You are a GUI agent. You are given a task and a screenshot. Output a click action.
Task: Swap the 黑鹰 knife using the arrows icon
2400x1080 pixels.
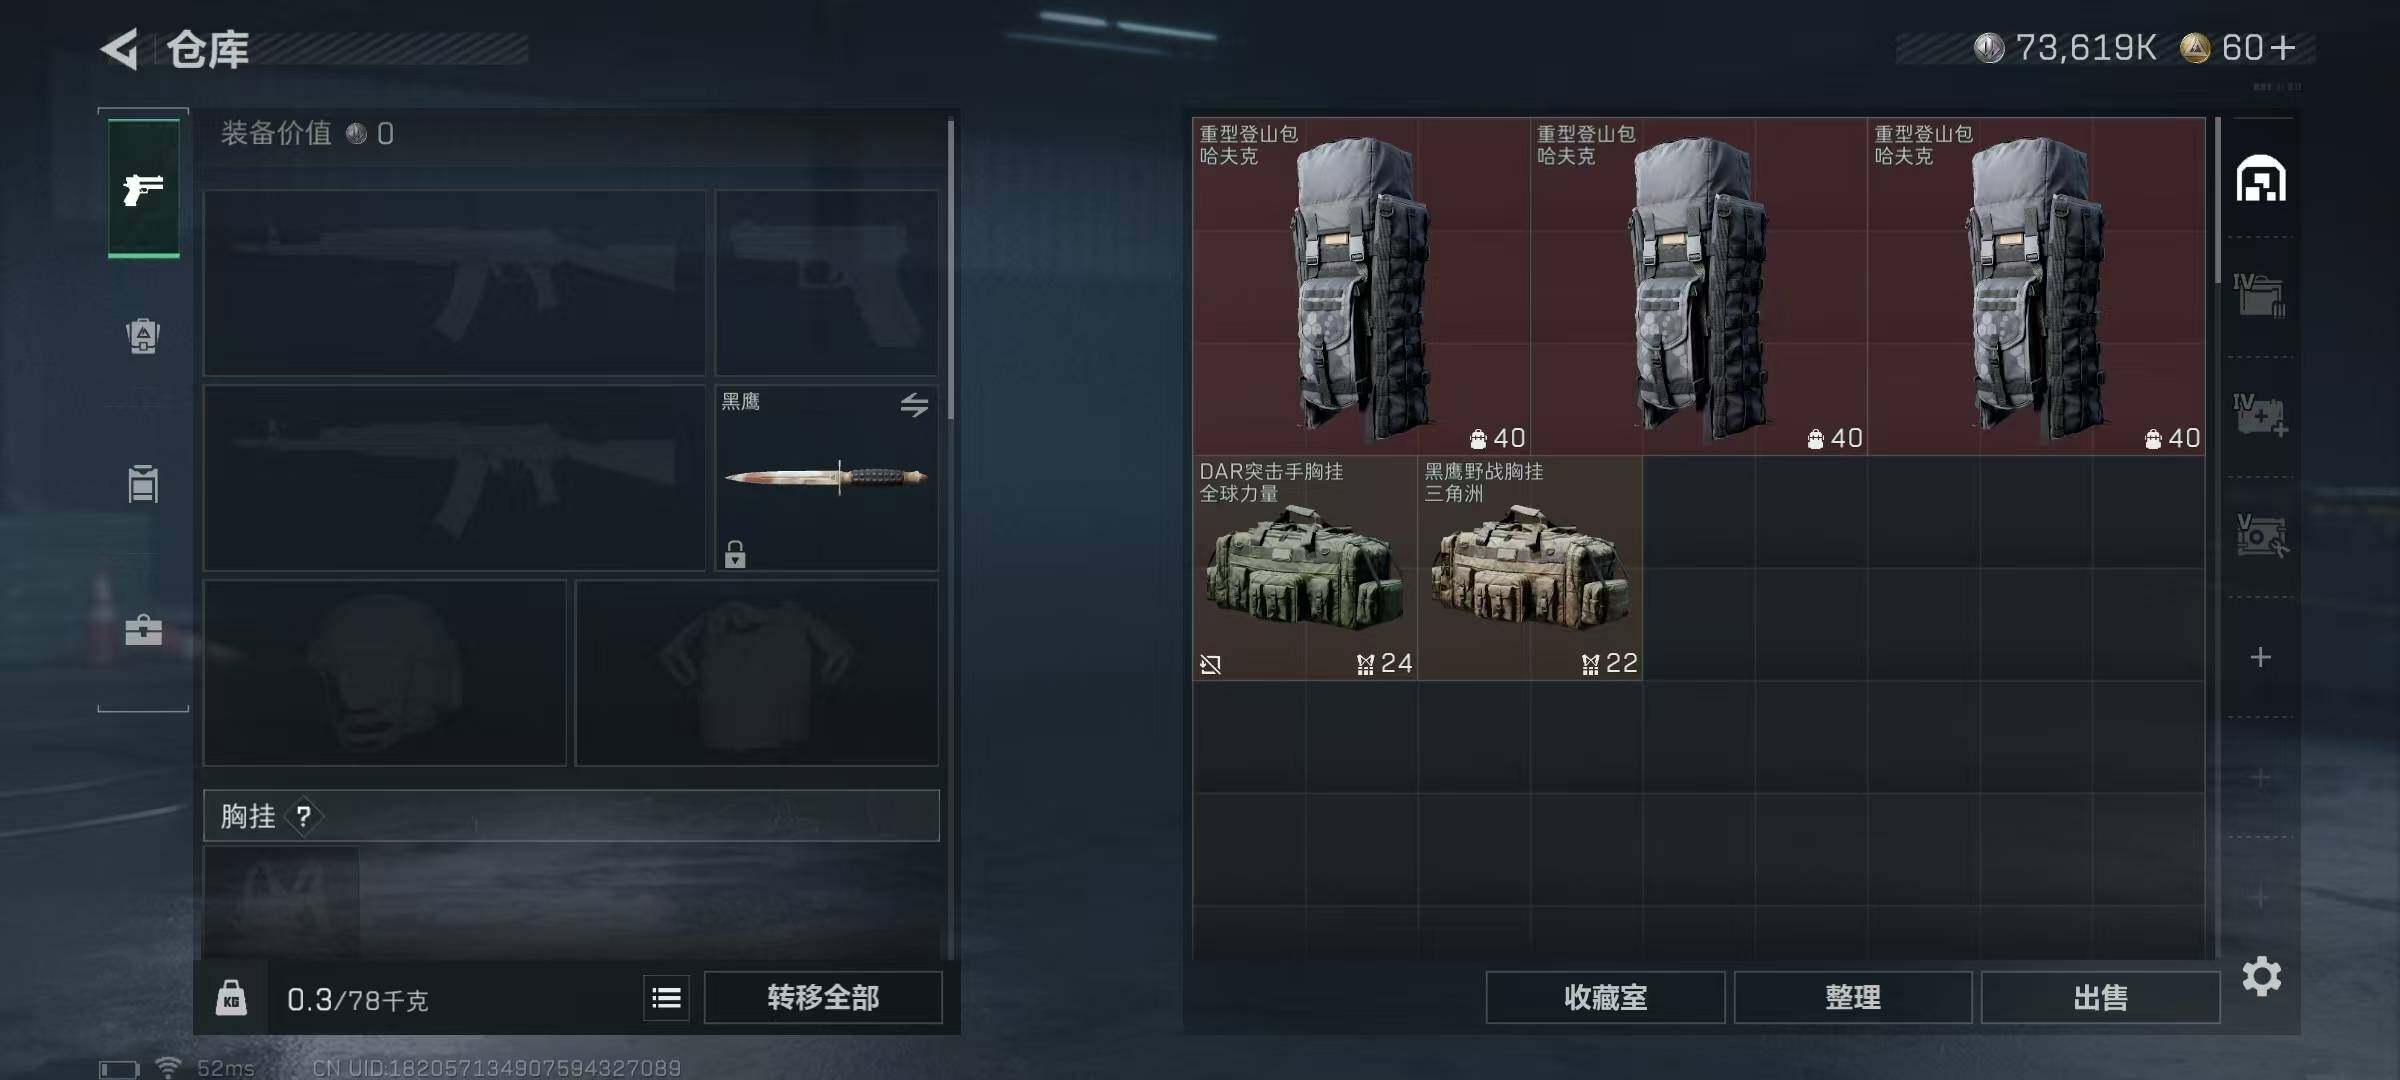[x=914, y=405]
